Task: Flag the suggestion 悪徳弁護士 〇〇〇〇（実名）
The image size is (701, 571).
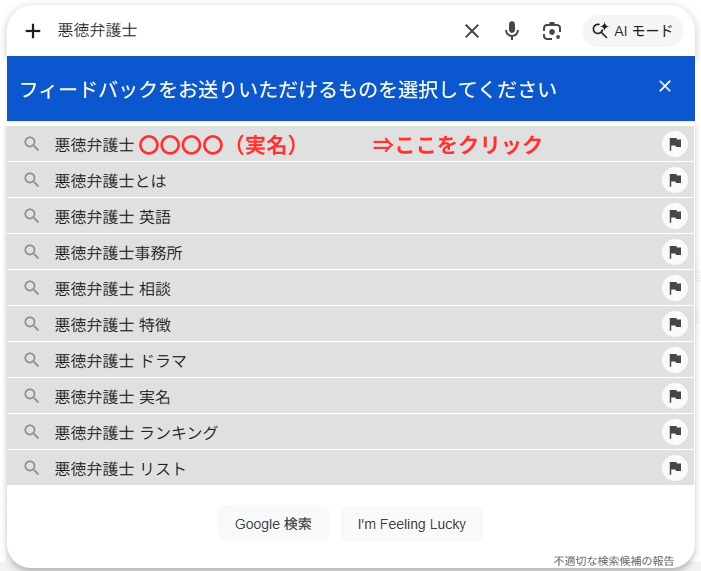Action: click(675, 144)
